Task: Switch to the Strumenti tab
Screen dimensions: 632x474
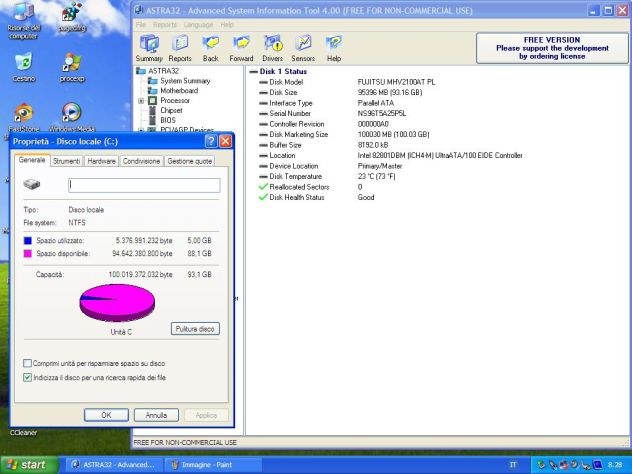Action: coord(67,161)
